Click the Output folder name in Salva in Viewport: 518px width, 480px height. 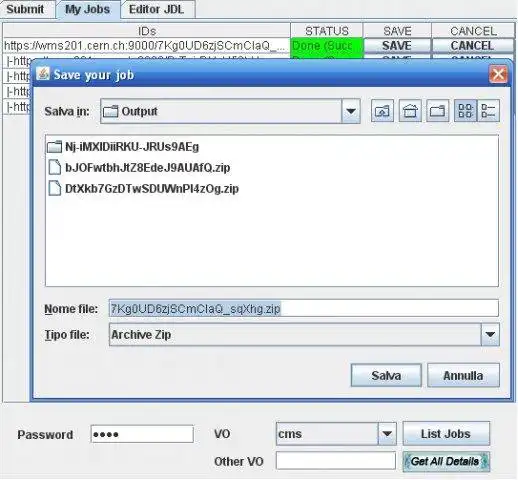(x=139, y=111)
